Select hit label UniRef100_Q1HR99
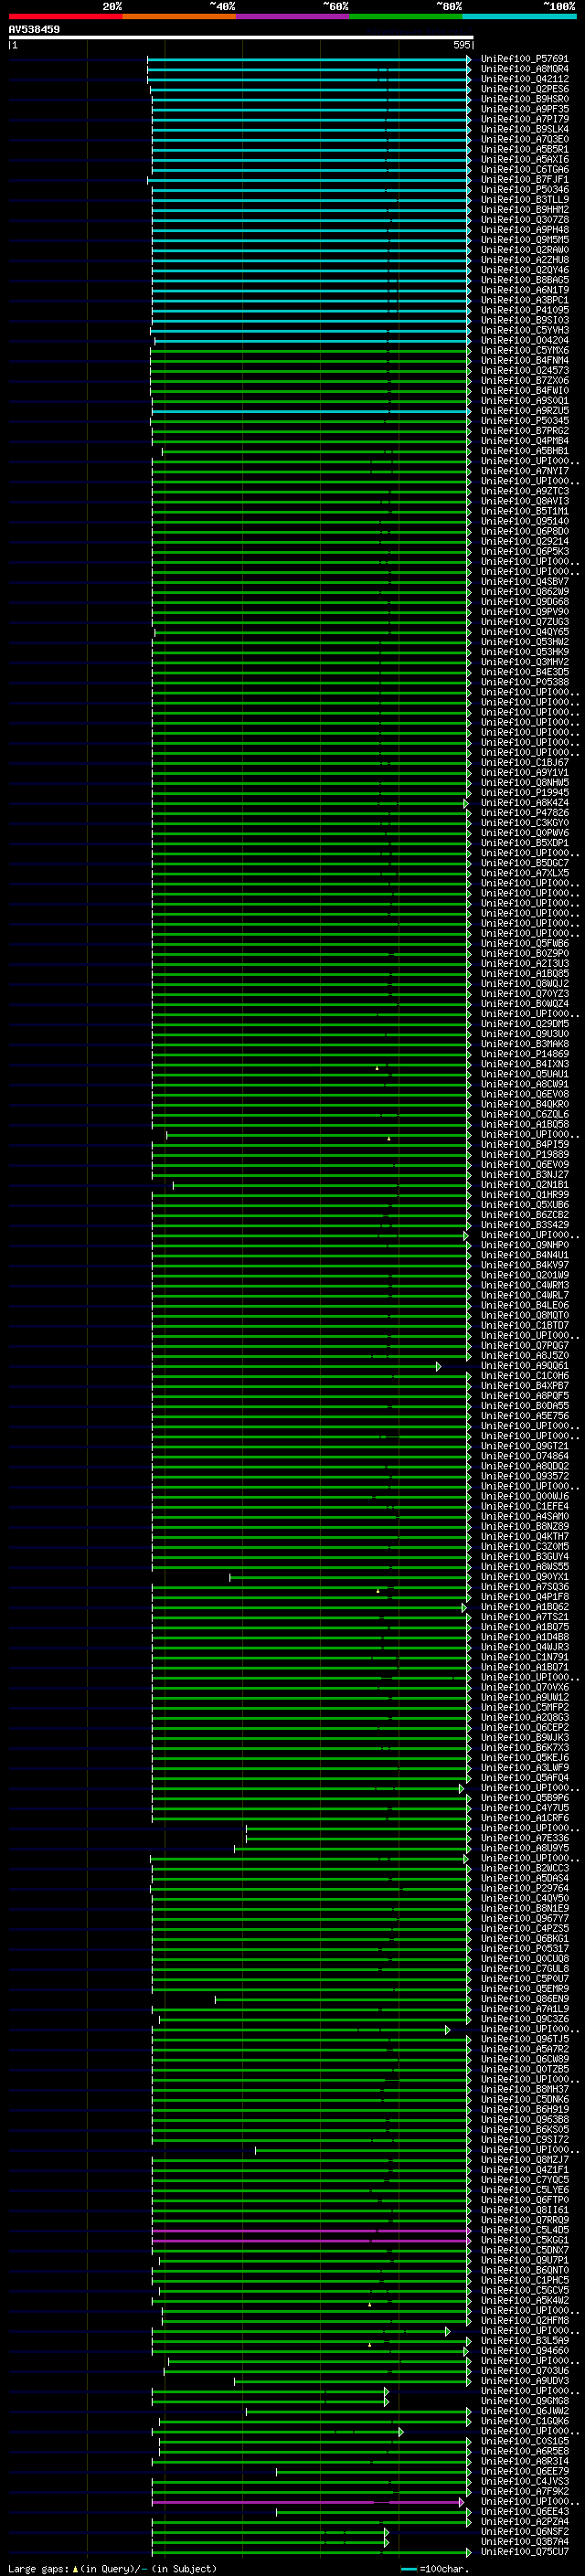 [x=524, y=1195]
